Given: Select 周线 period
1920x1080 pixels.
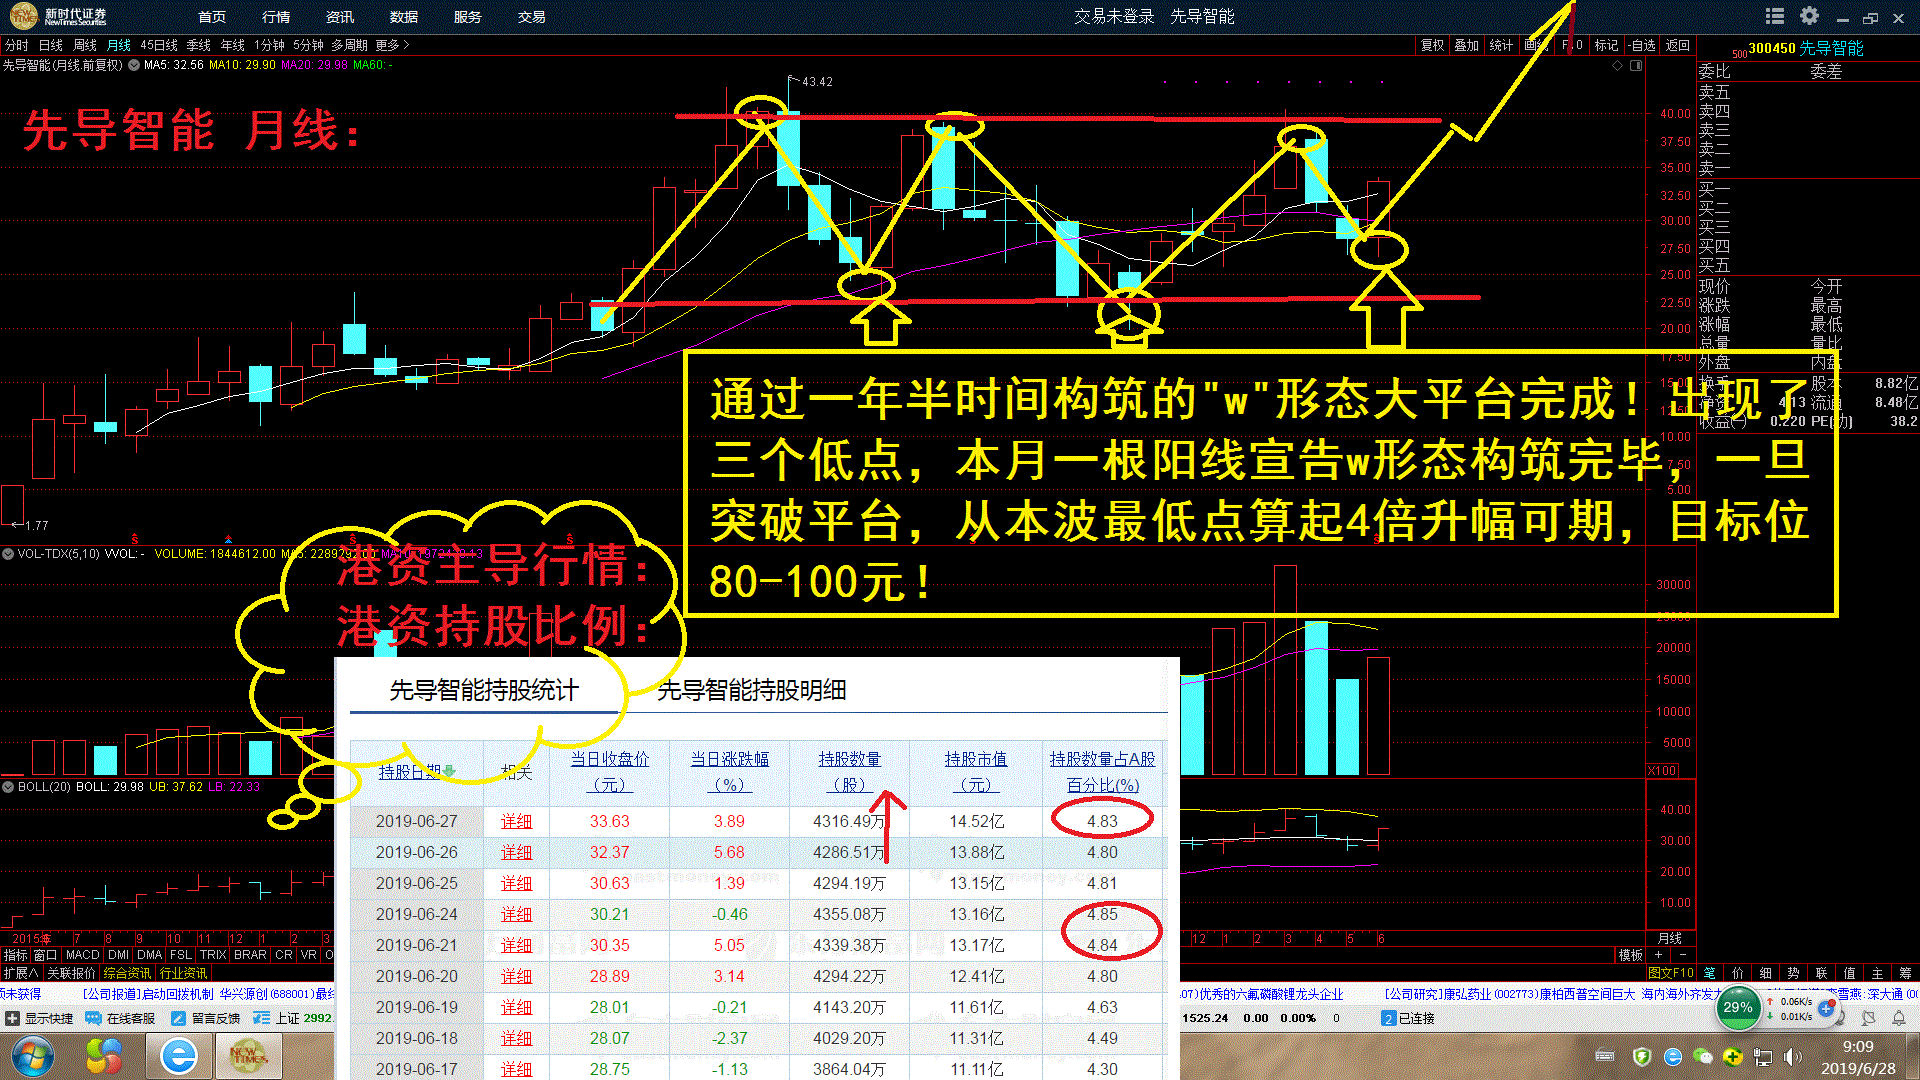Looking at the screenshot, I should tap(84, 45).
